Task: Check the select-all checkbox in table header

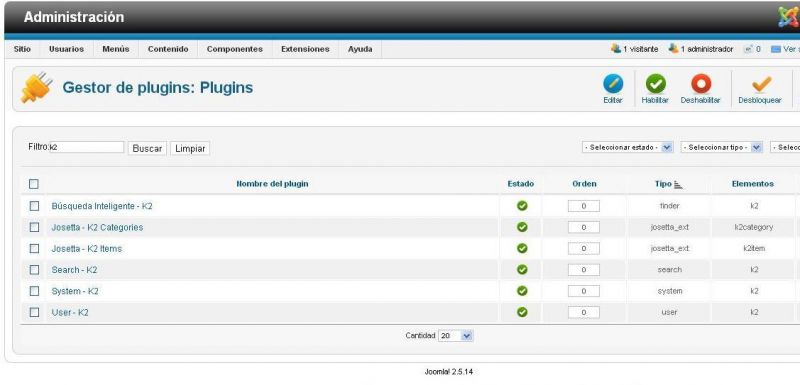Action: [x=34, y=184]
